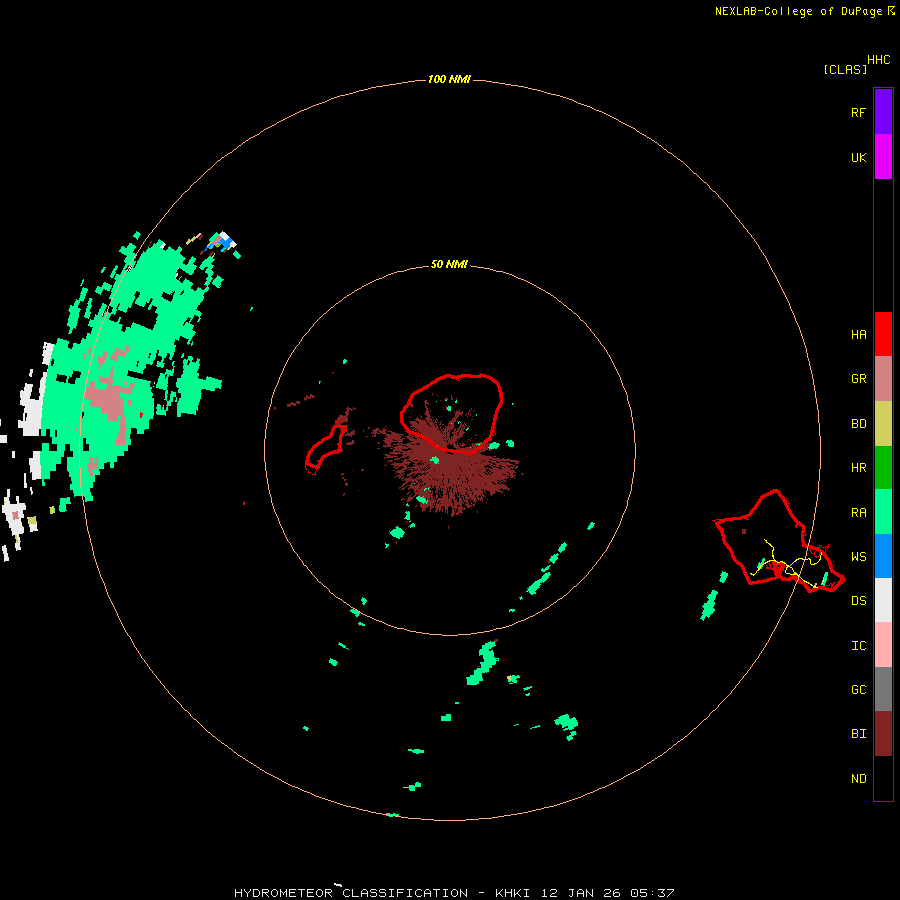Click the UK legend label
900x900 pixels.
coord(858,157)
